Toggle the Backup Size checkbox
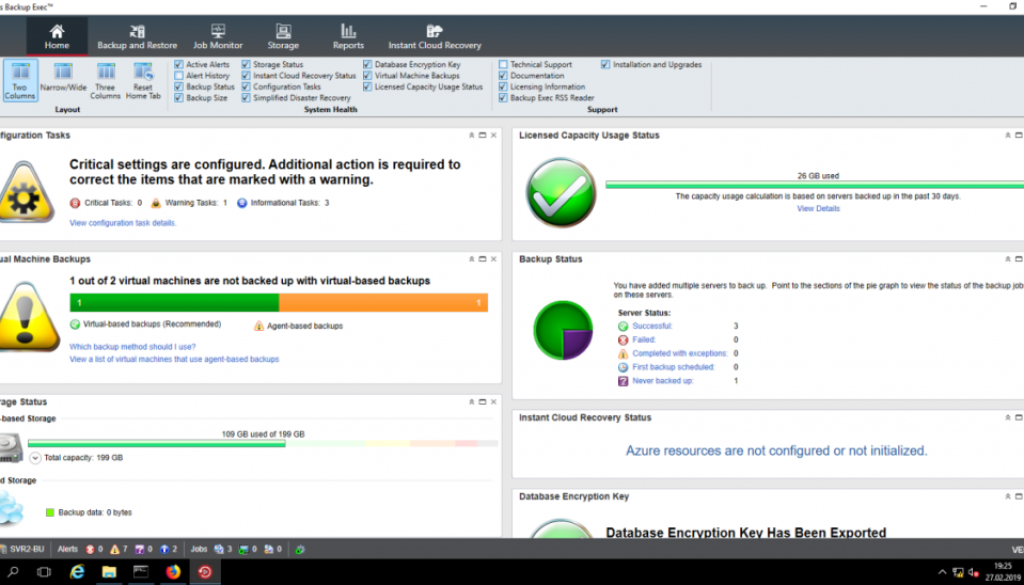The width and height of the screenshot is (1024, 585). tap(179, 98)
